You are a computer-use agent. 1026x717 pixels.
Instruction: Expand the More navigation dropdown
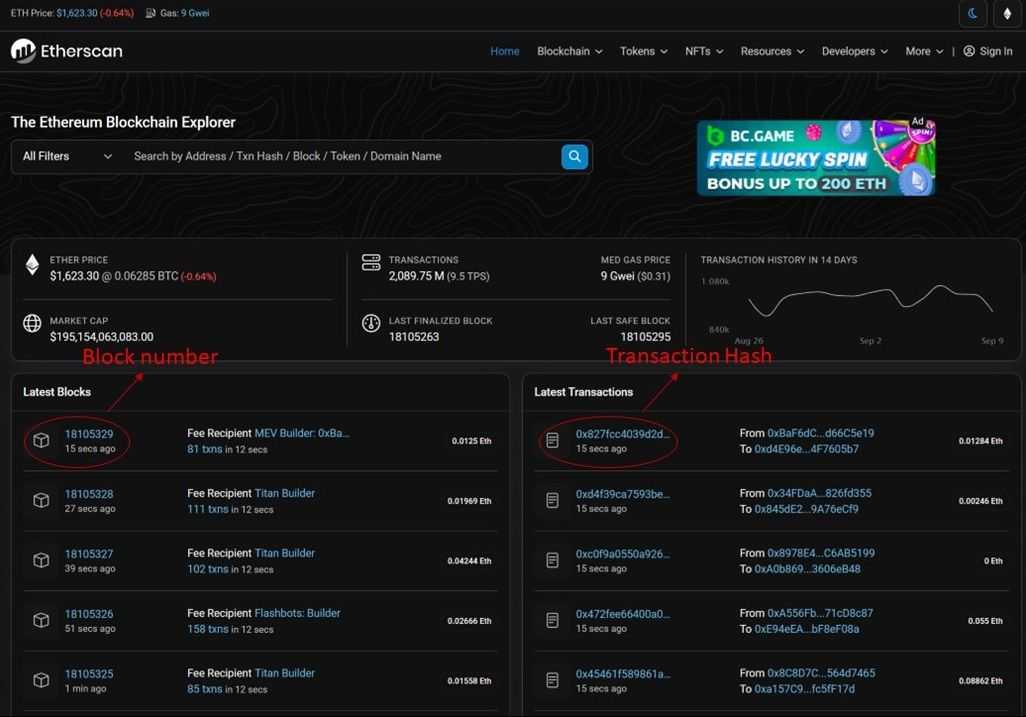point(922,51)
